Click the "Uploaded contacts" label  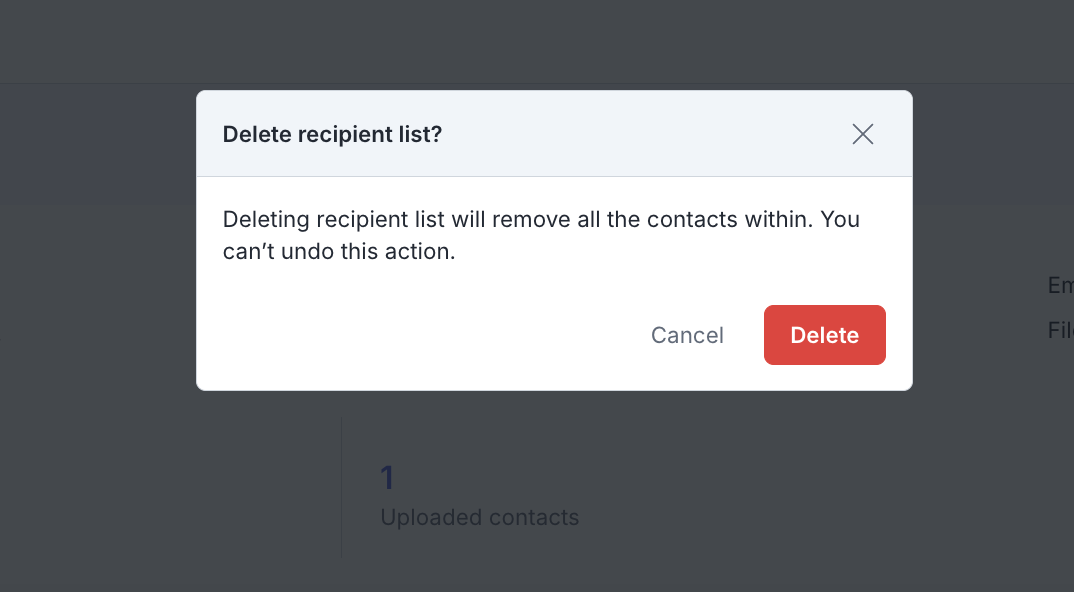coord(480,518)
